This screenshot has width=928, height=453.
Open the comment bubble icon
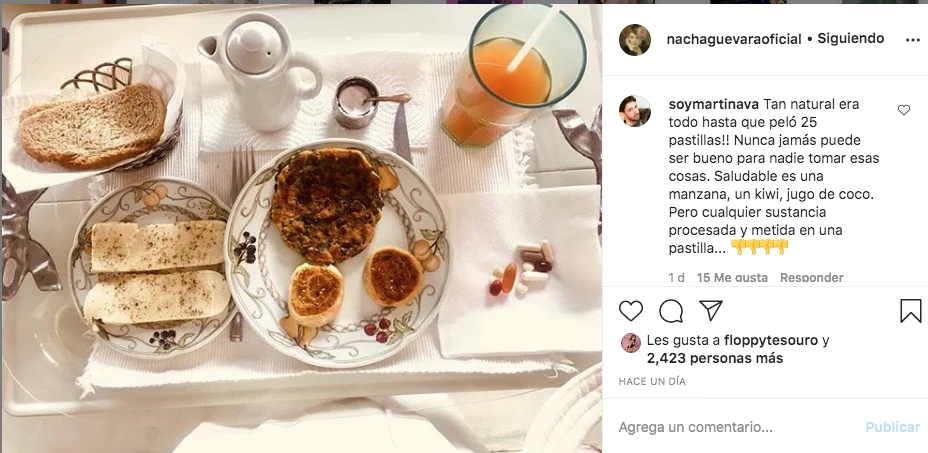671,311
